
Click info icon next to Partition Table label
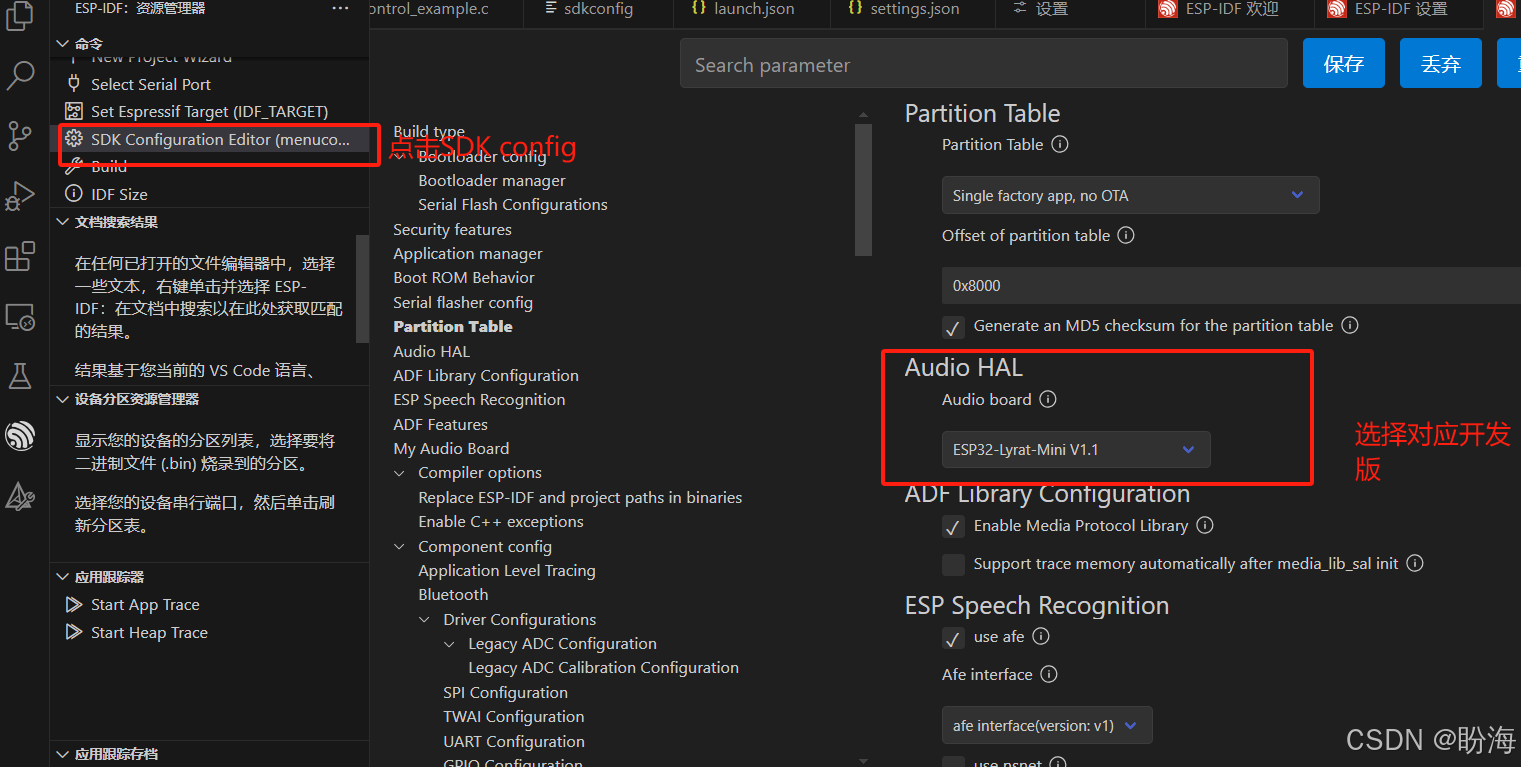coord(1060,144)
